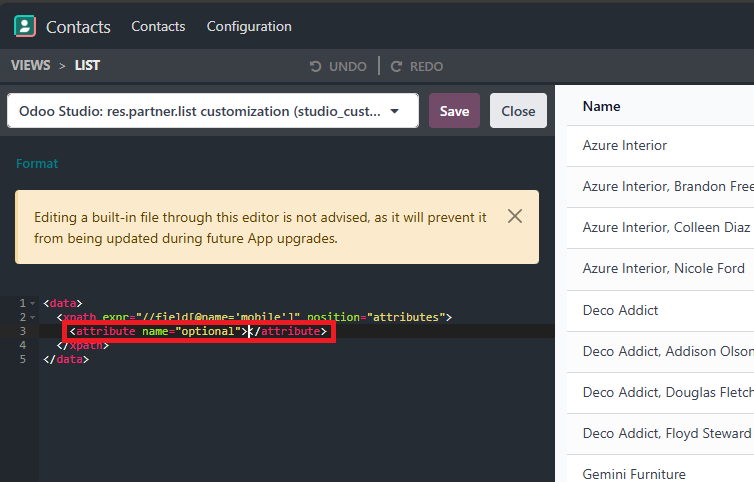The height and width of the screenshot is (482, 754).
Task: Open Deco Addict, Addison Olson row
Action: (x=660, y=352)
